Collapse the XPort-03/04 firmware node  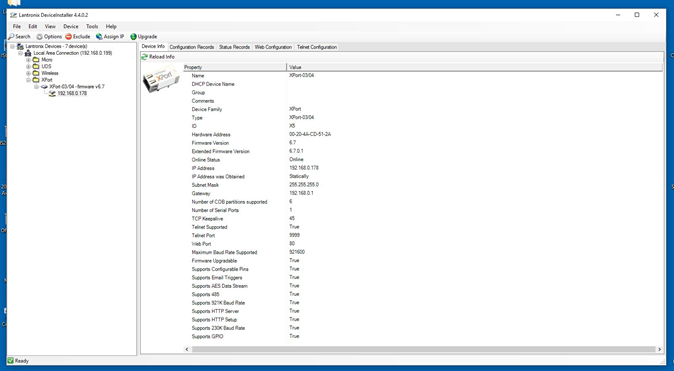(x=36, y=86)
